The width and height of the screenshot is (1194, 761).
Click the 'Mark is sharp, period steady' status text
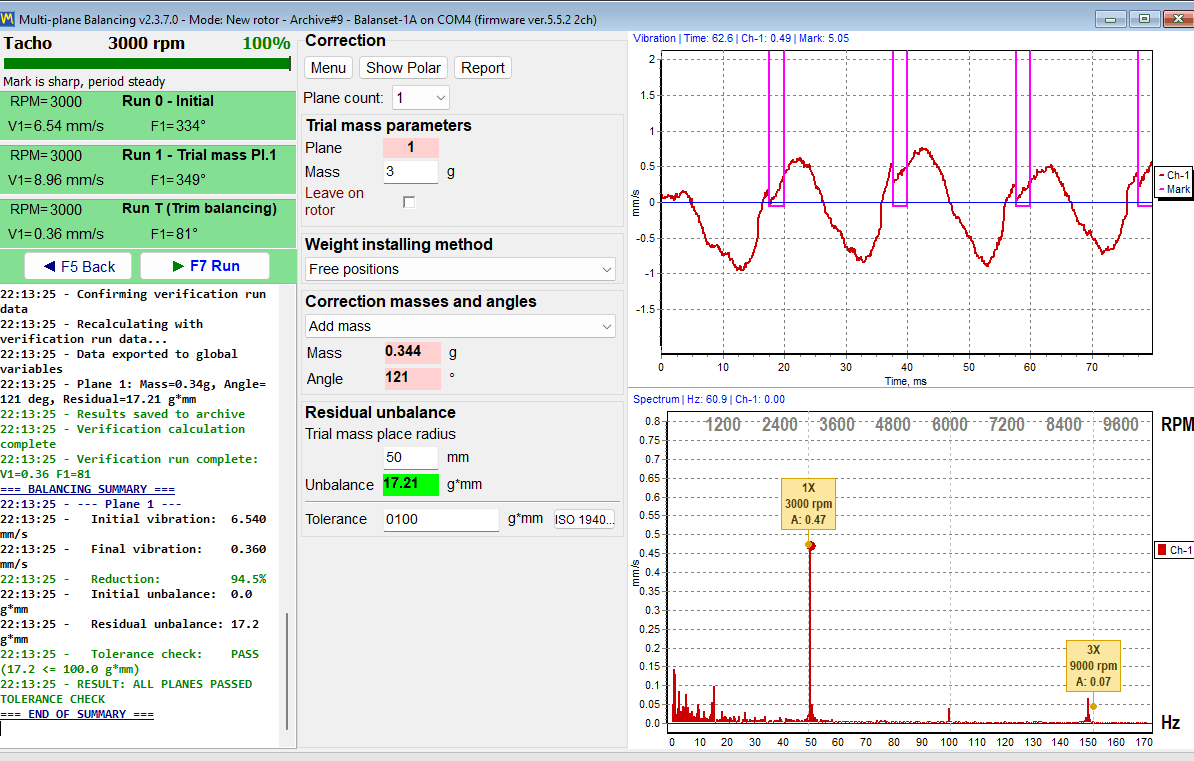(85, 82)
